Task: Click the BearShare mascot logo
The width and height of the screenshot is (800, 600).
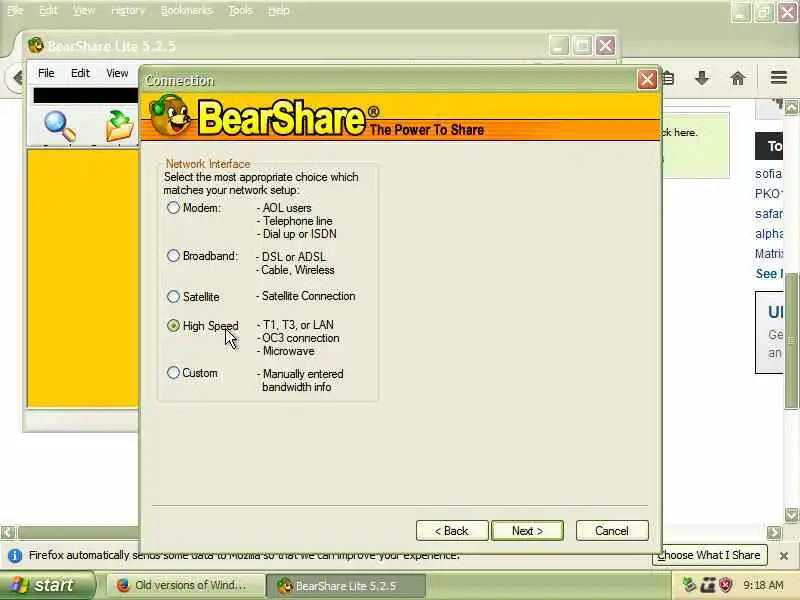Action: point(170,115)
